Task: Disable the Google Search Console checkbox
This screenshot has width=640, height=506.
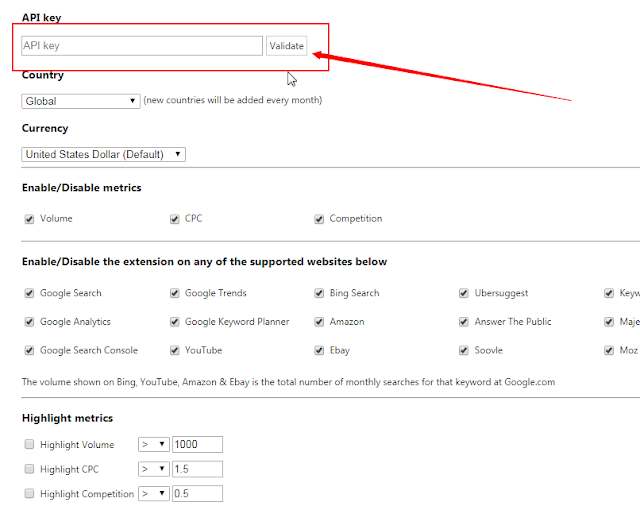Action: point(29,351)
